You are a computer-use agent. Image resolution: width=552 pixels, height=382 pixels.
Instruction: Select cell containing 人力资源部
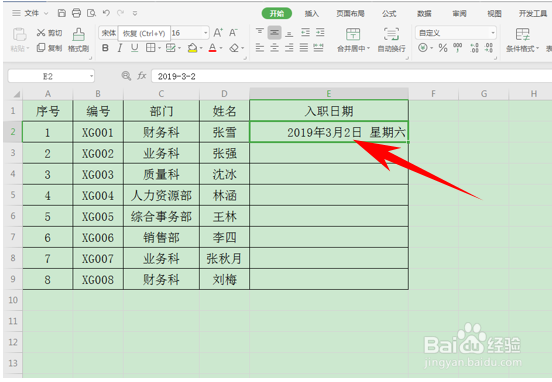tap(161, 195)
